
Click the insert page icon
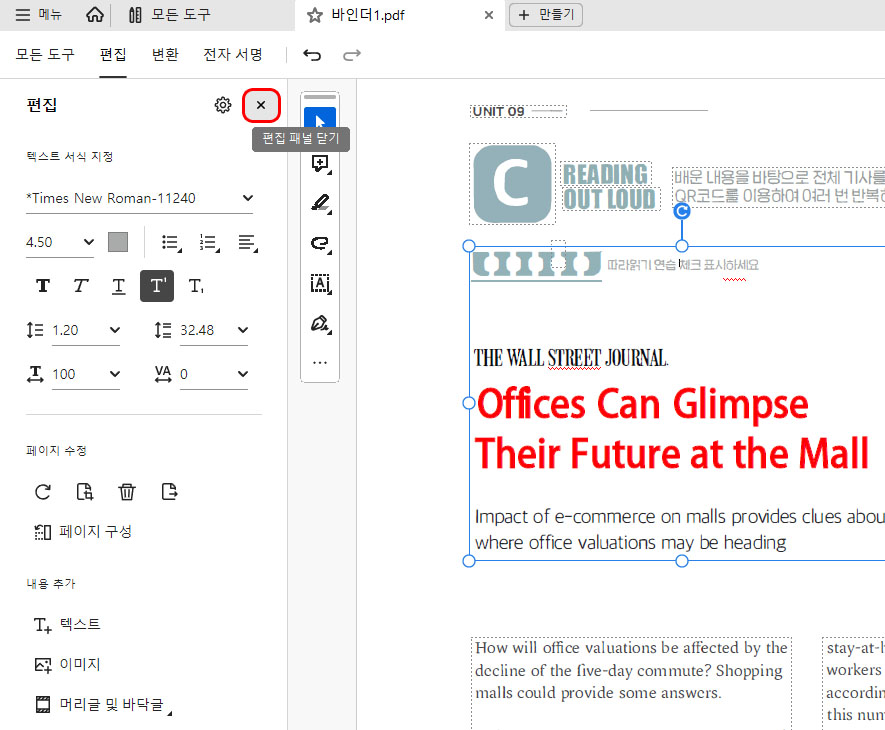(169, 492)
